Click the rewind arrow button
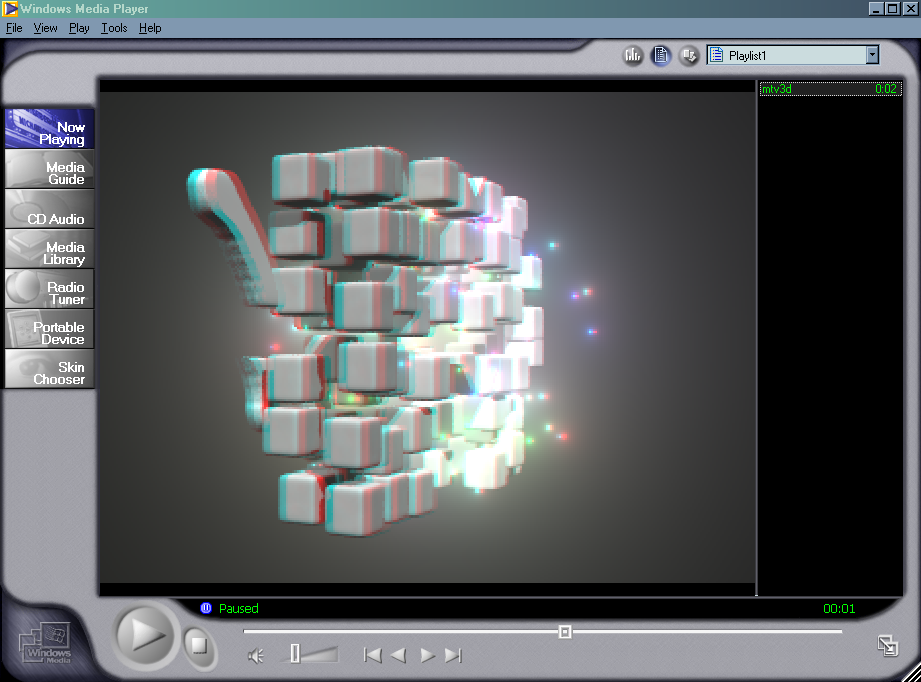This screenshot has height=682, width=921. [399, 655]
